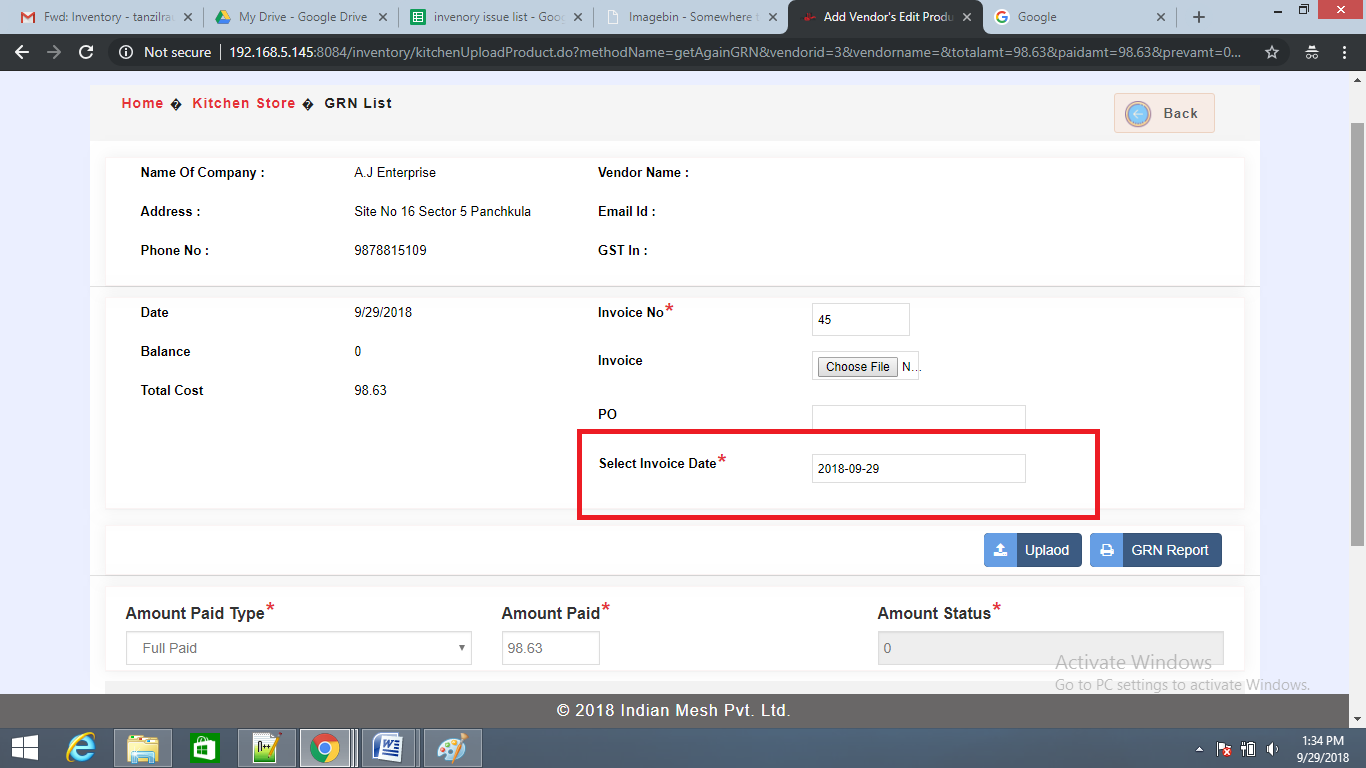The height and width of the screenshot is (768, 1366).
Task: Click the GRN List breadcrumb text
Action: click(x=358, y=103)
